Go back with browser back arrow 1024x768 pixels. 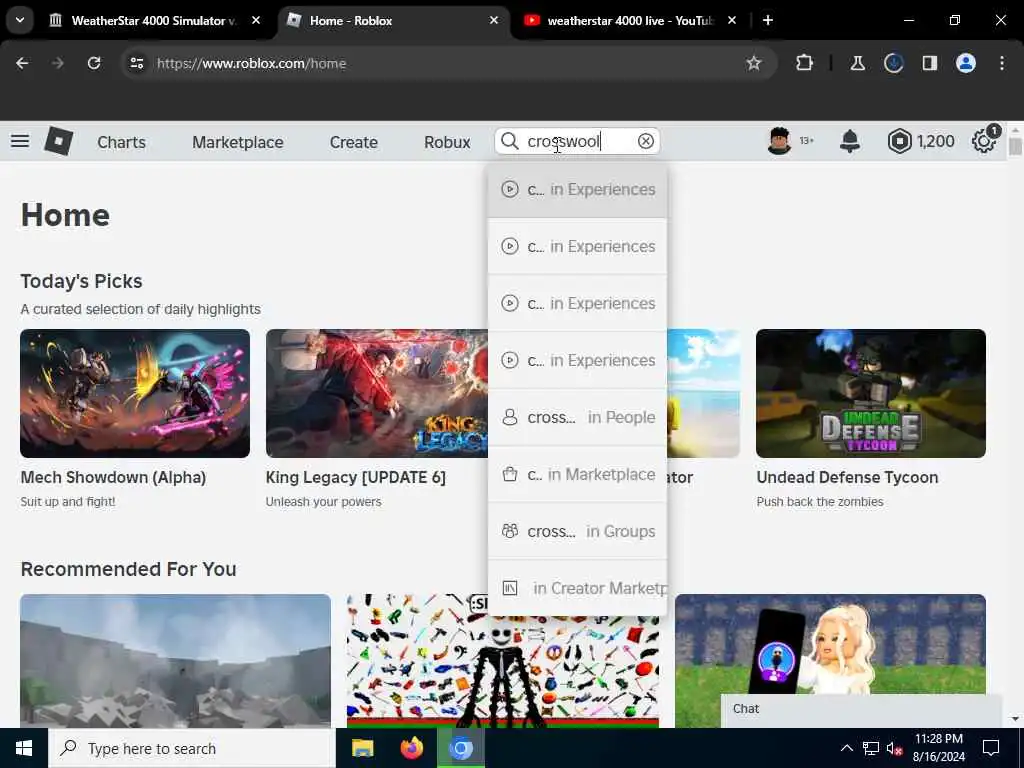coord(22,63)
